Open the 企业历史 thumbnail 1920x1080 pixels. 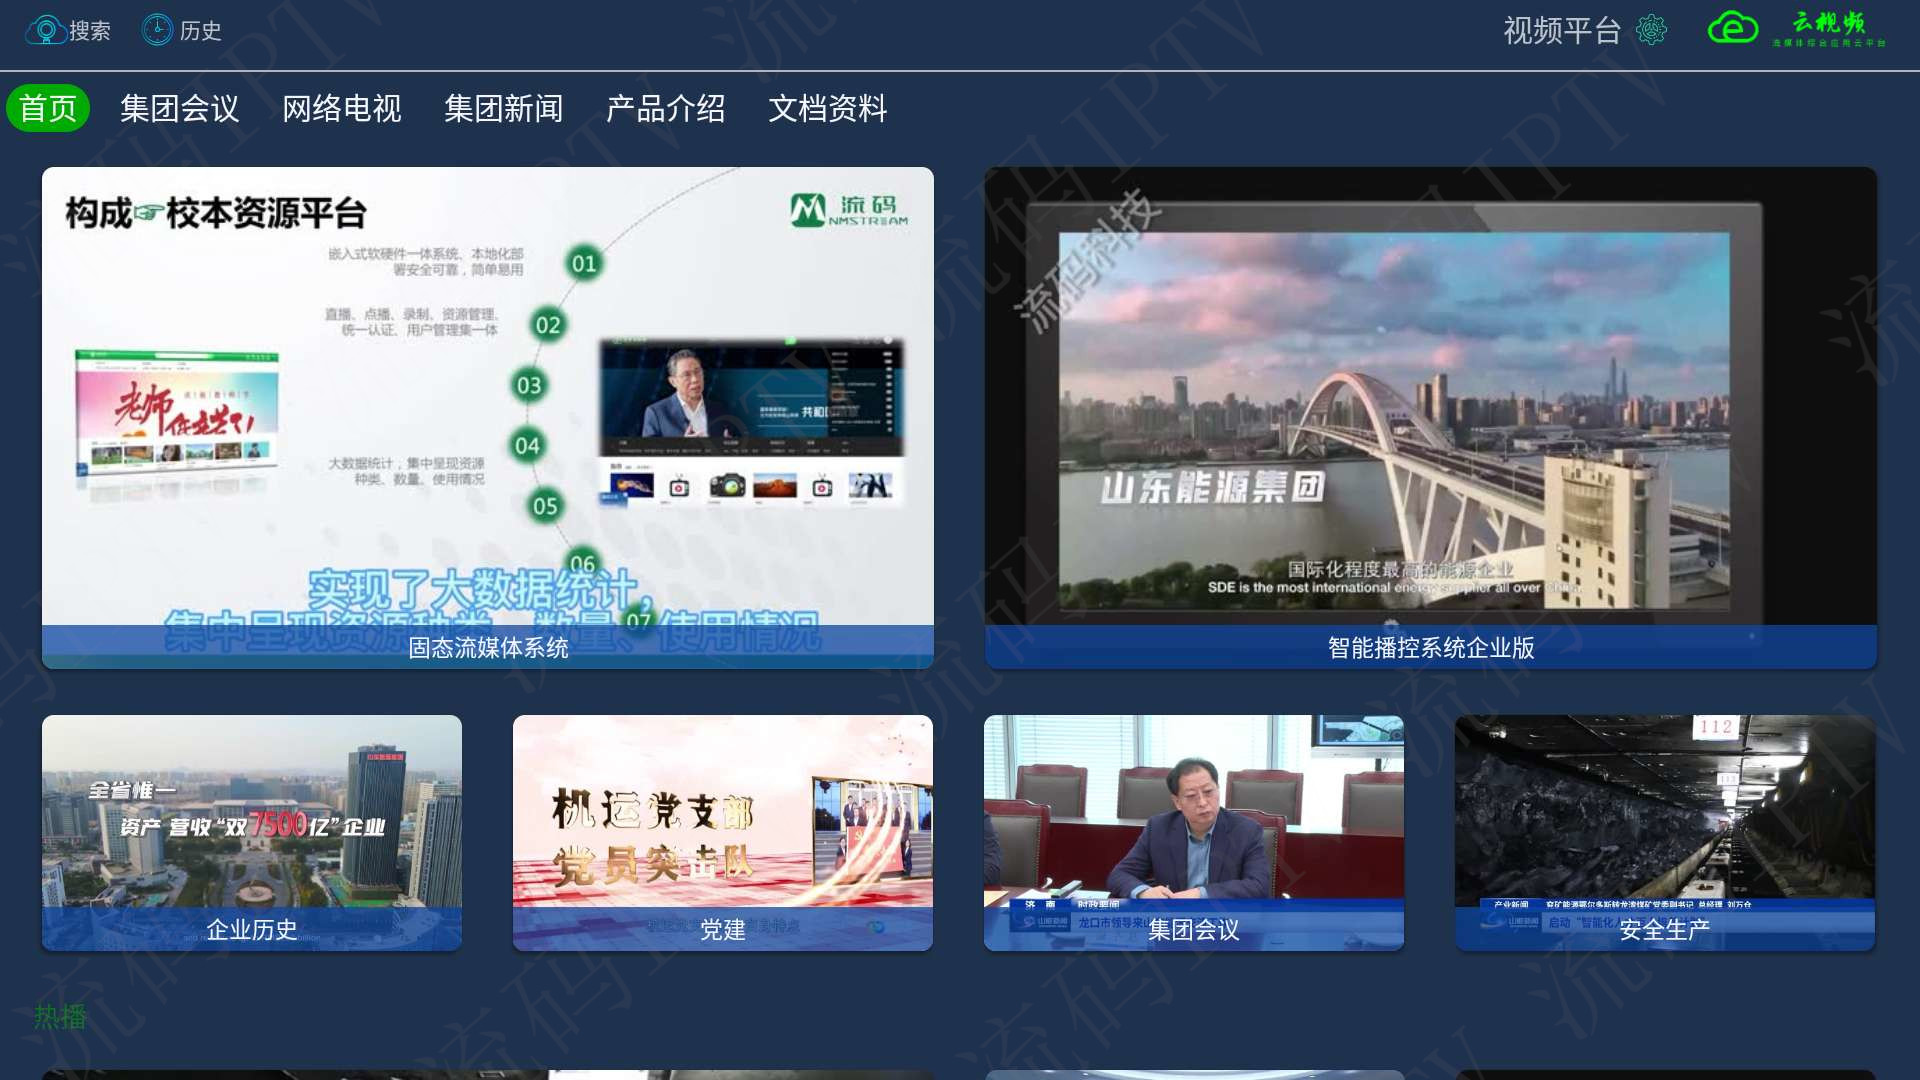[x=252, y=832]
